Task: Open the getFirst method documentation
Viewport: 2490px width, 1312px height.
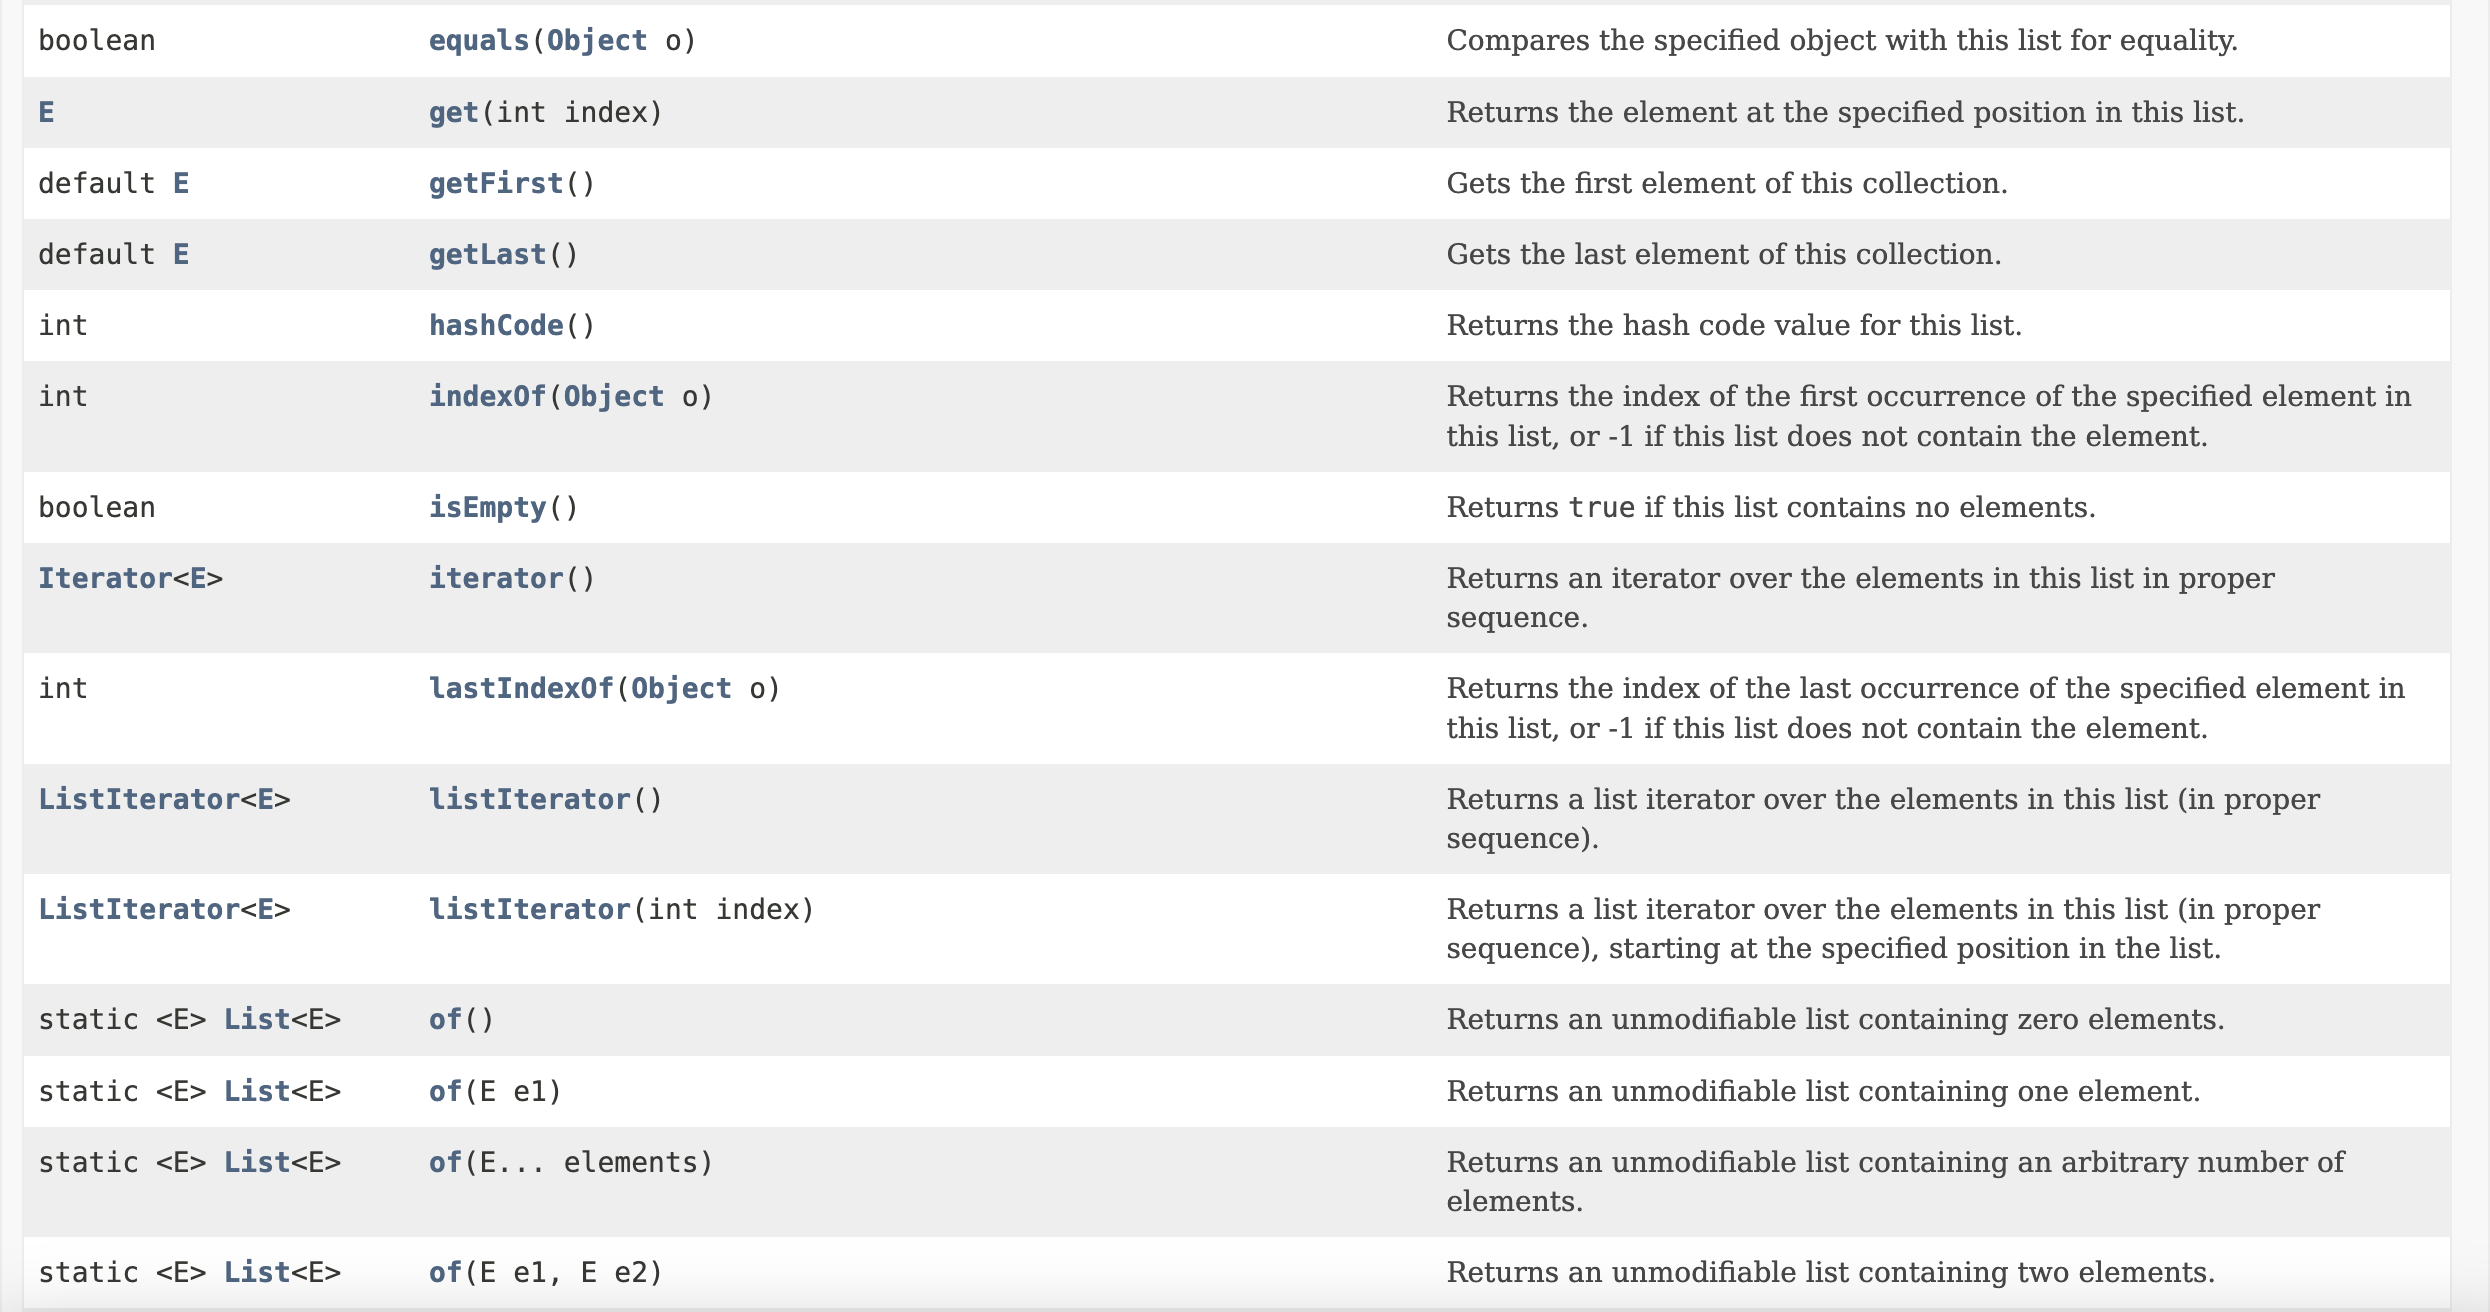Action: [x=496, y=184]
